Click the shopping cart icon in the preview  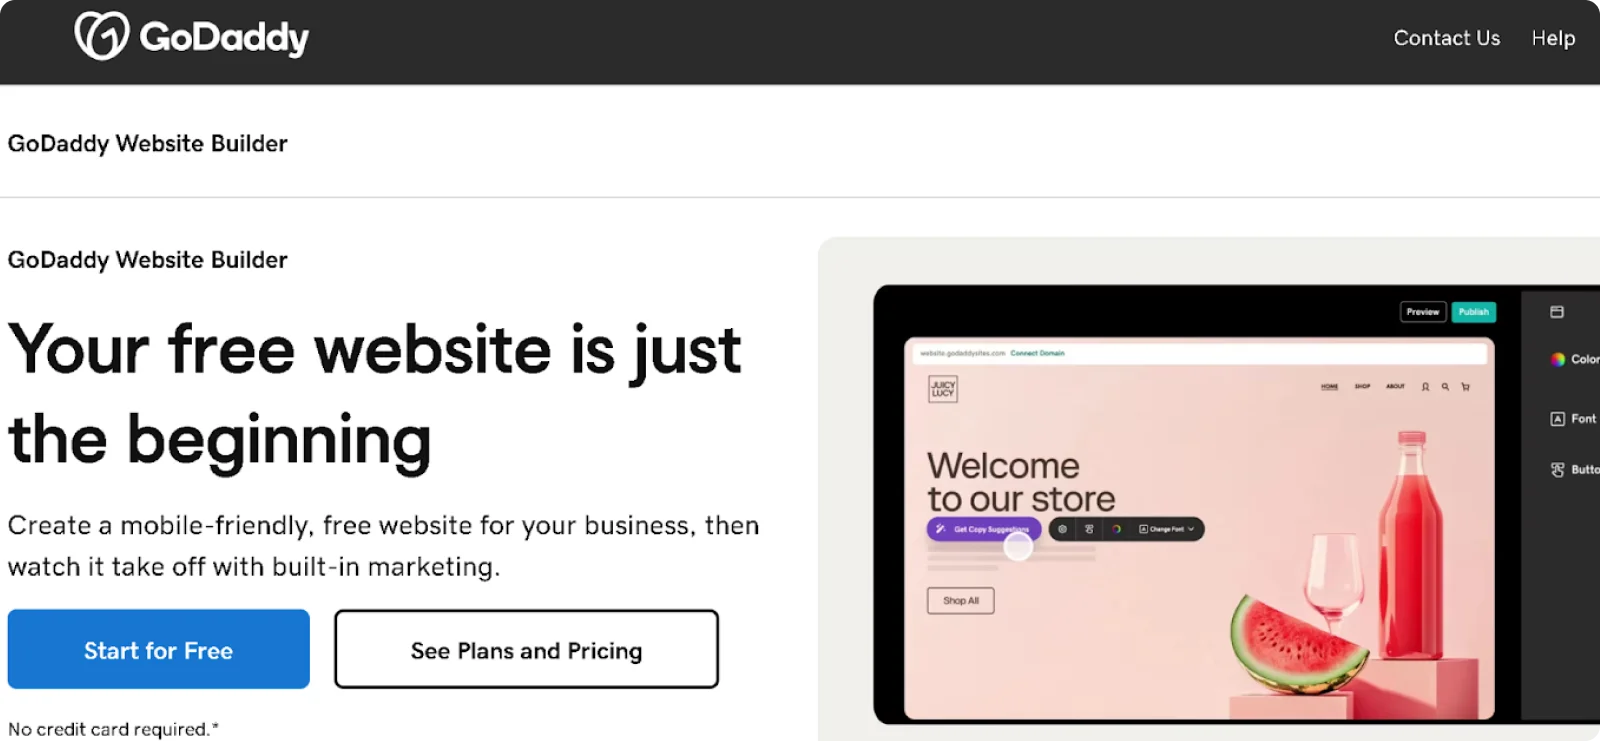tap(1466, 387)
